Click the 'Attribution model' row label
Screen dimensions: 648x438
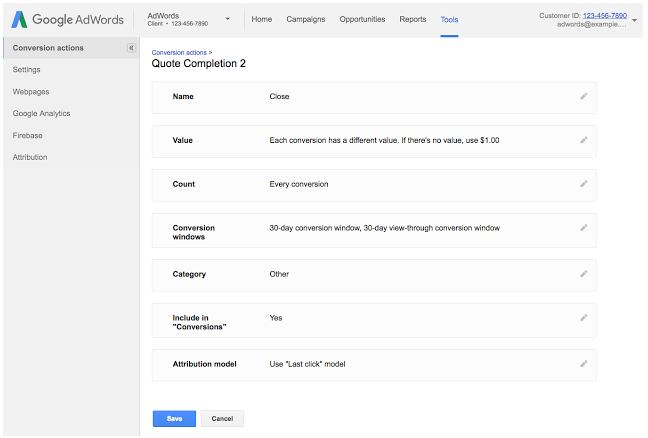click(x=205, y=364)
